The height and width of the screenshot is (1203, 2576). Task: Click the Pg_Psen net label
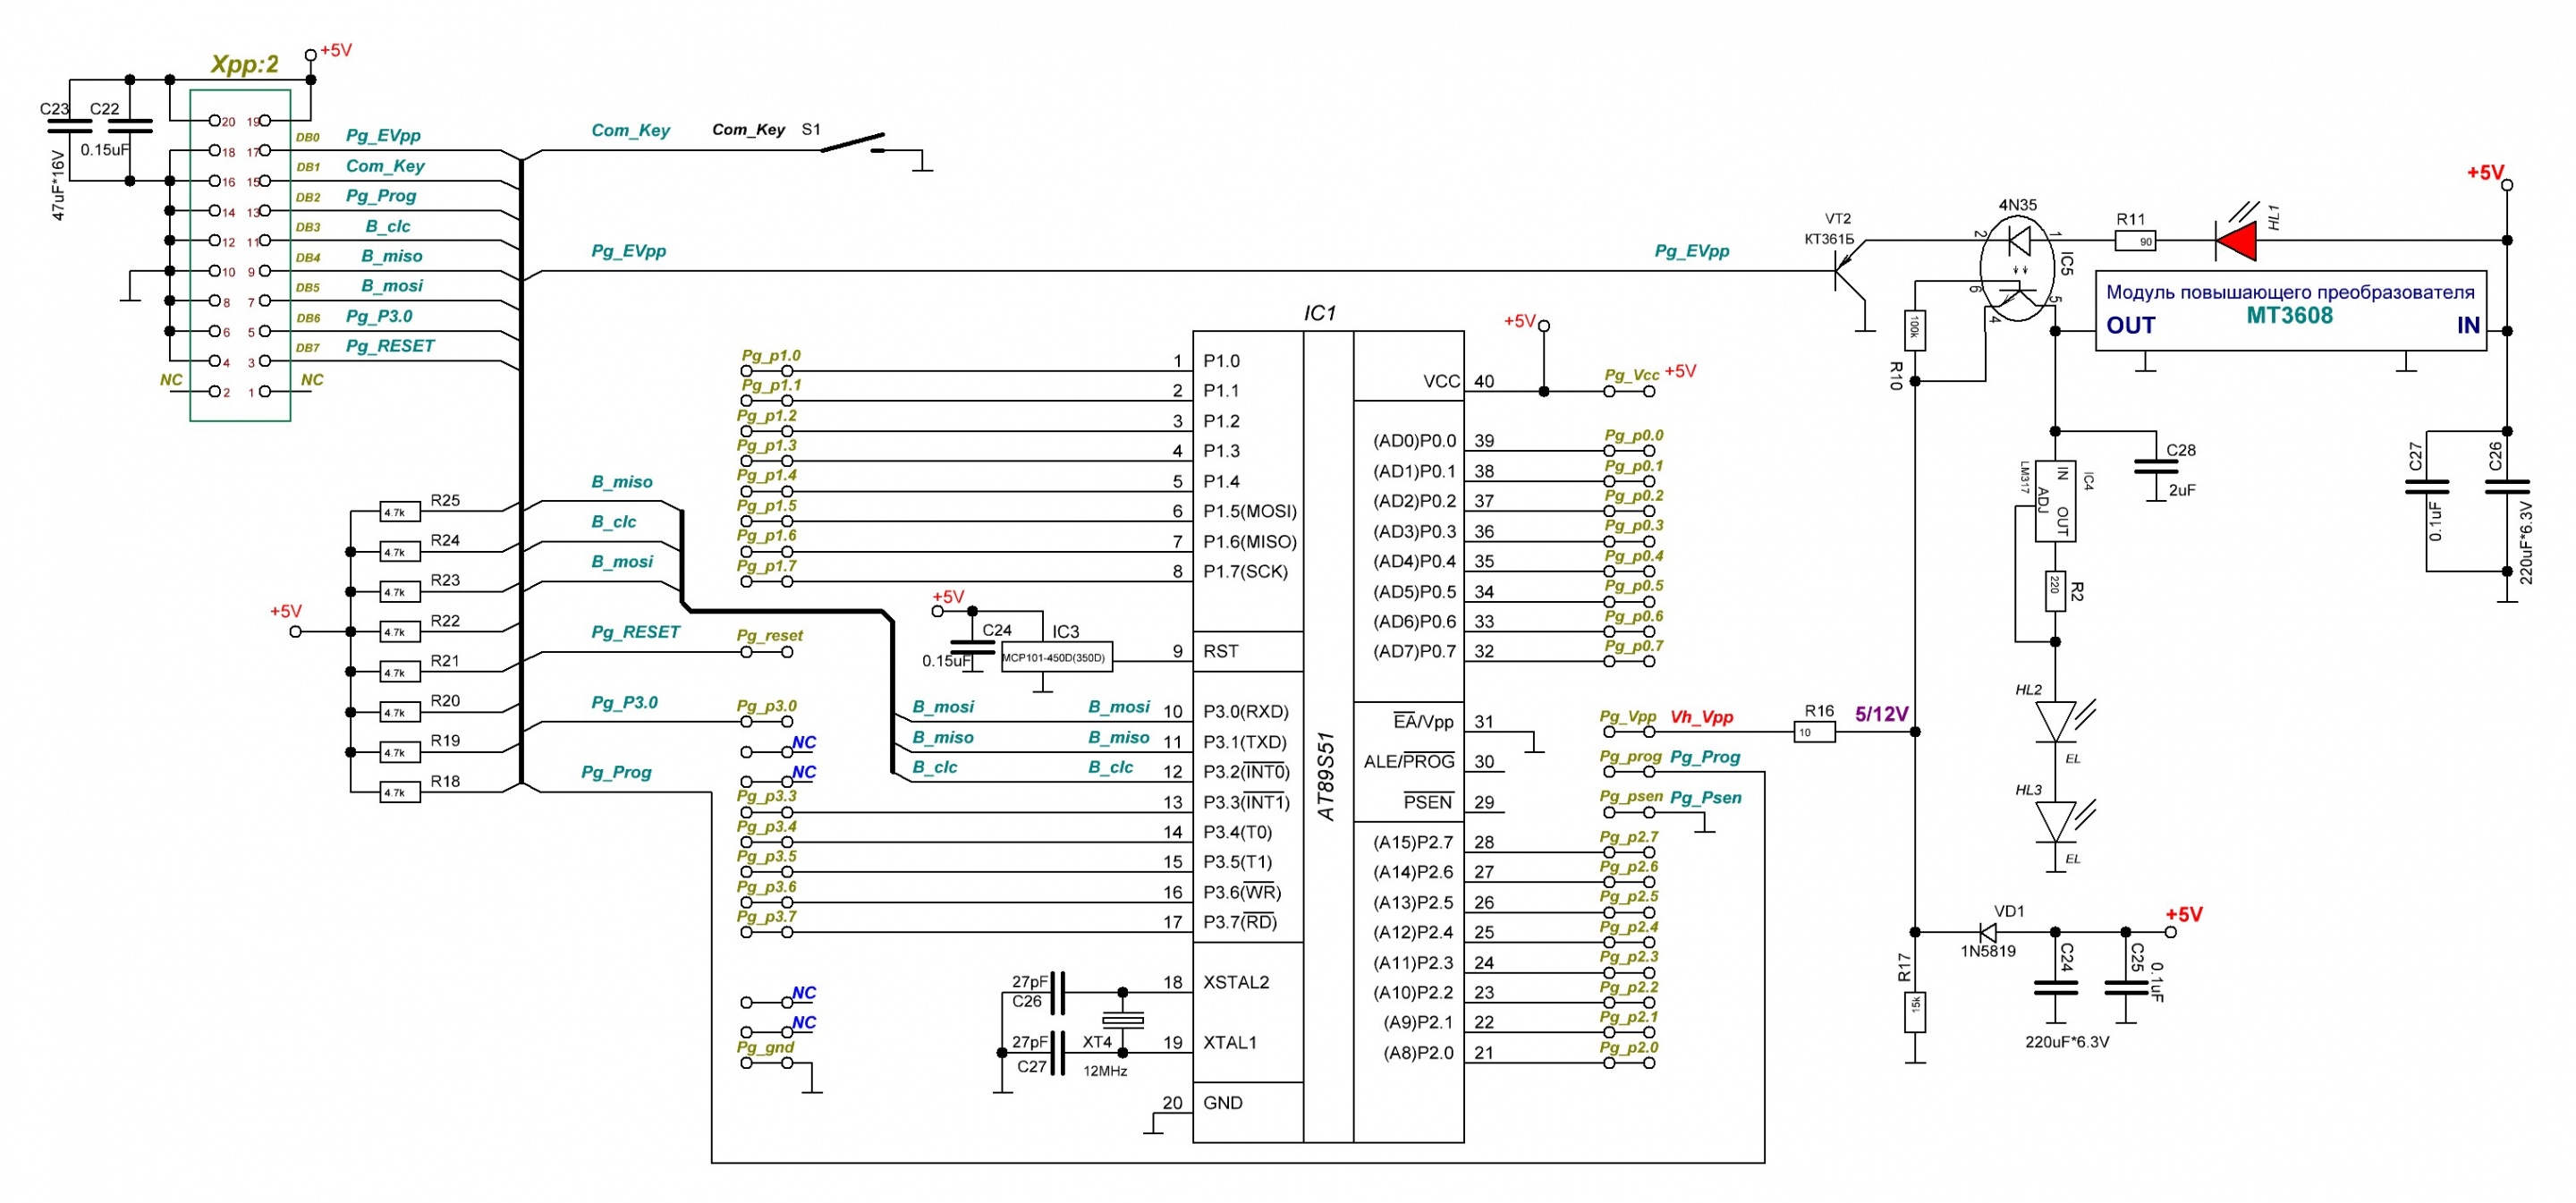pyautogui.click(x=1706, y=797)
